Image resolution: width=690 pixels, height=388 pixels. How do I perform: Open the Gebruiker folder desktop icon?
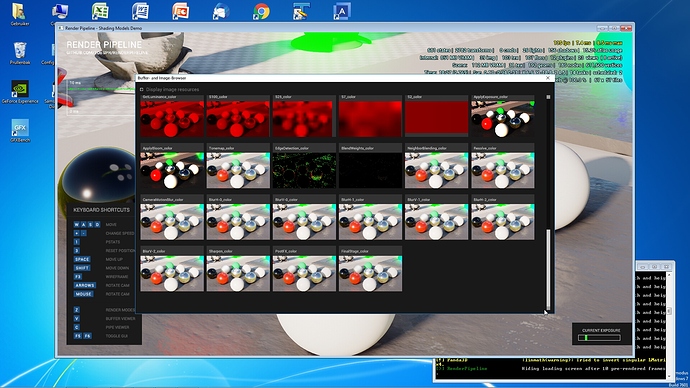[x=19, y=14]
